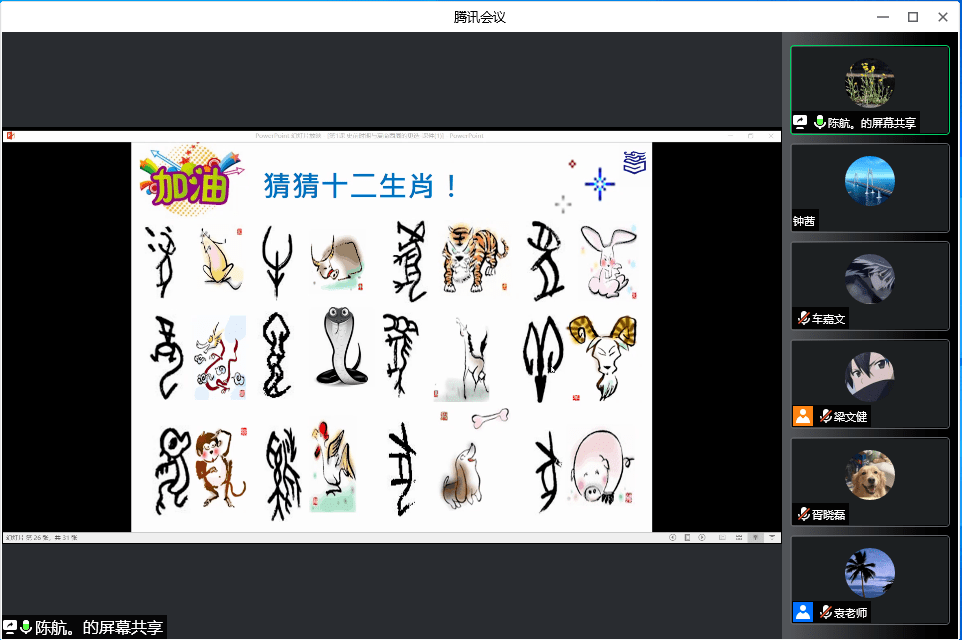Click the orange host badge on 梁文健's tile

coord(802,416)
